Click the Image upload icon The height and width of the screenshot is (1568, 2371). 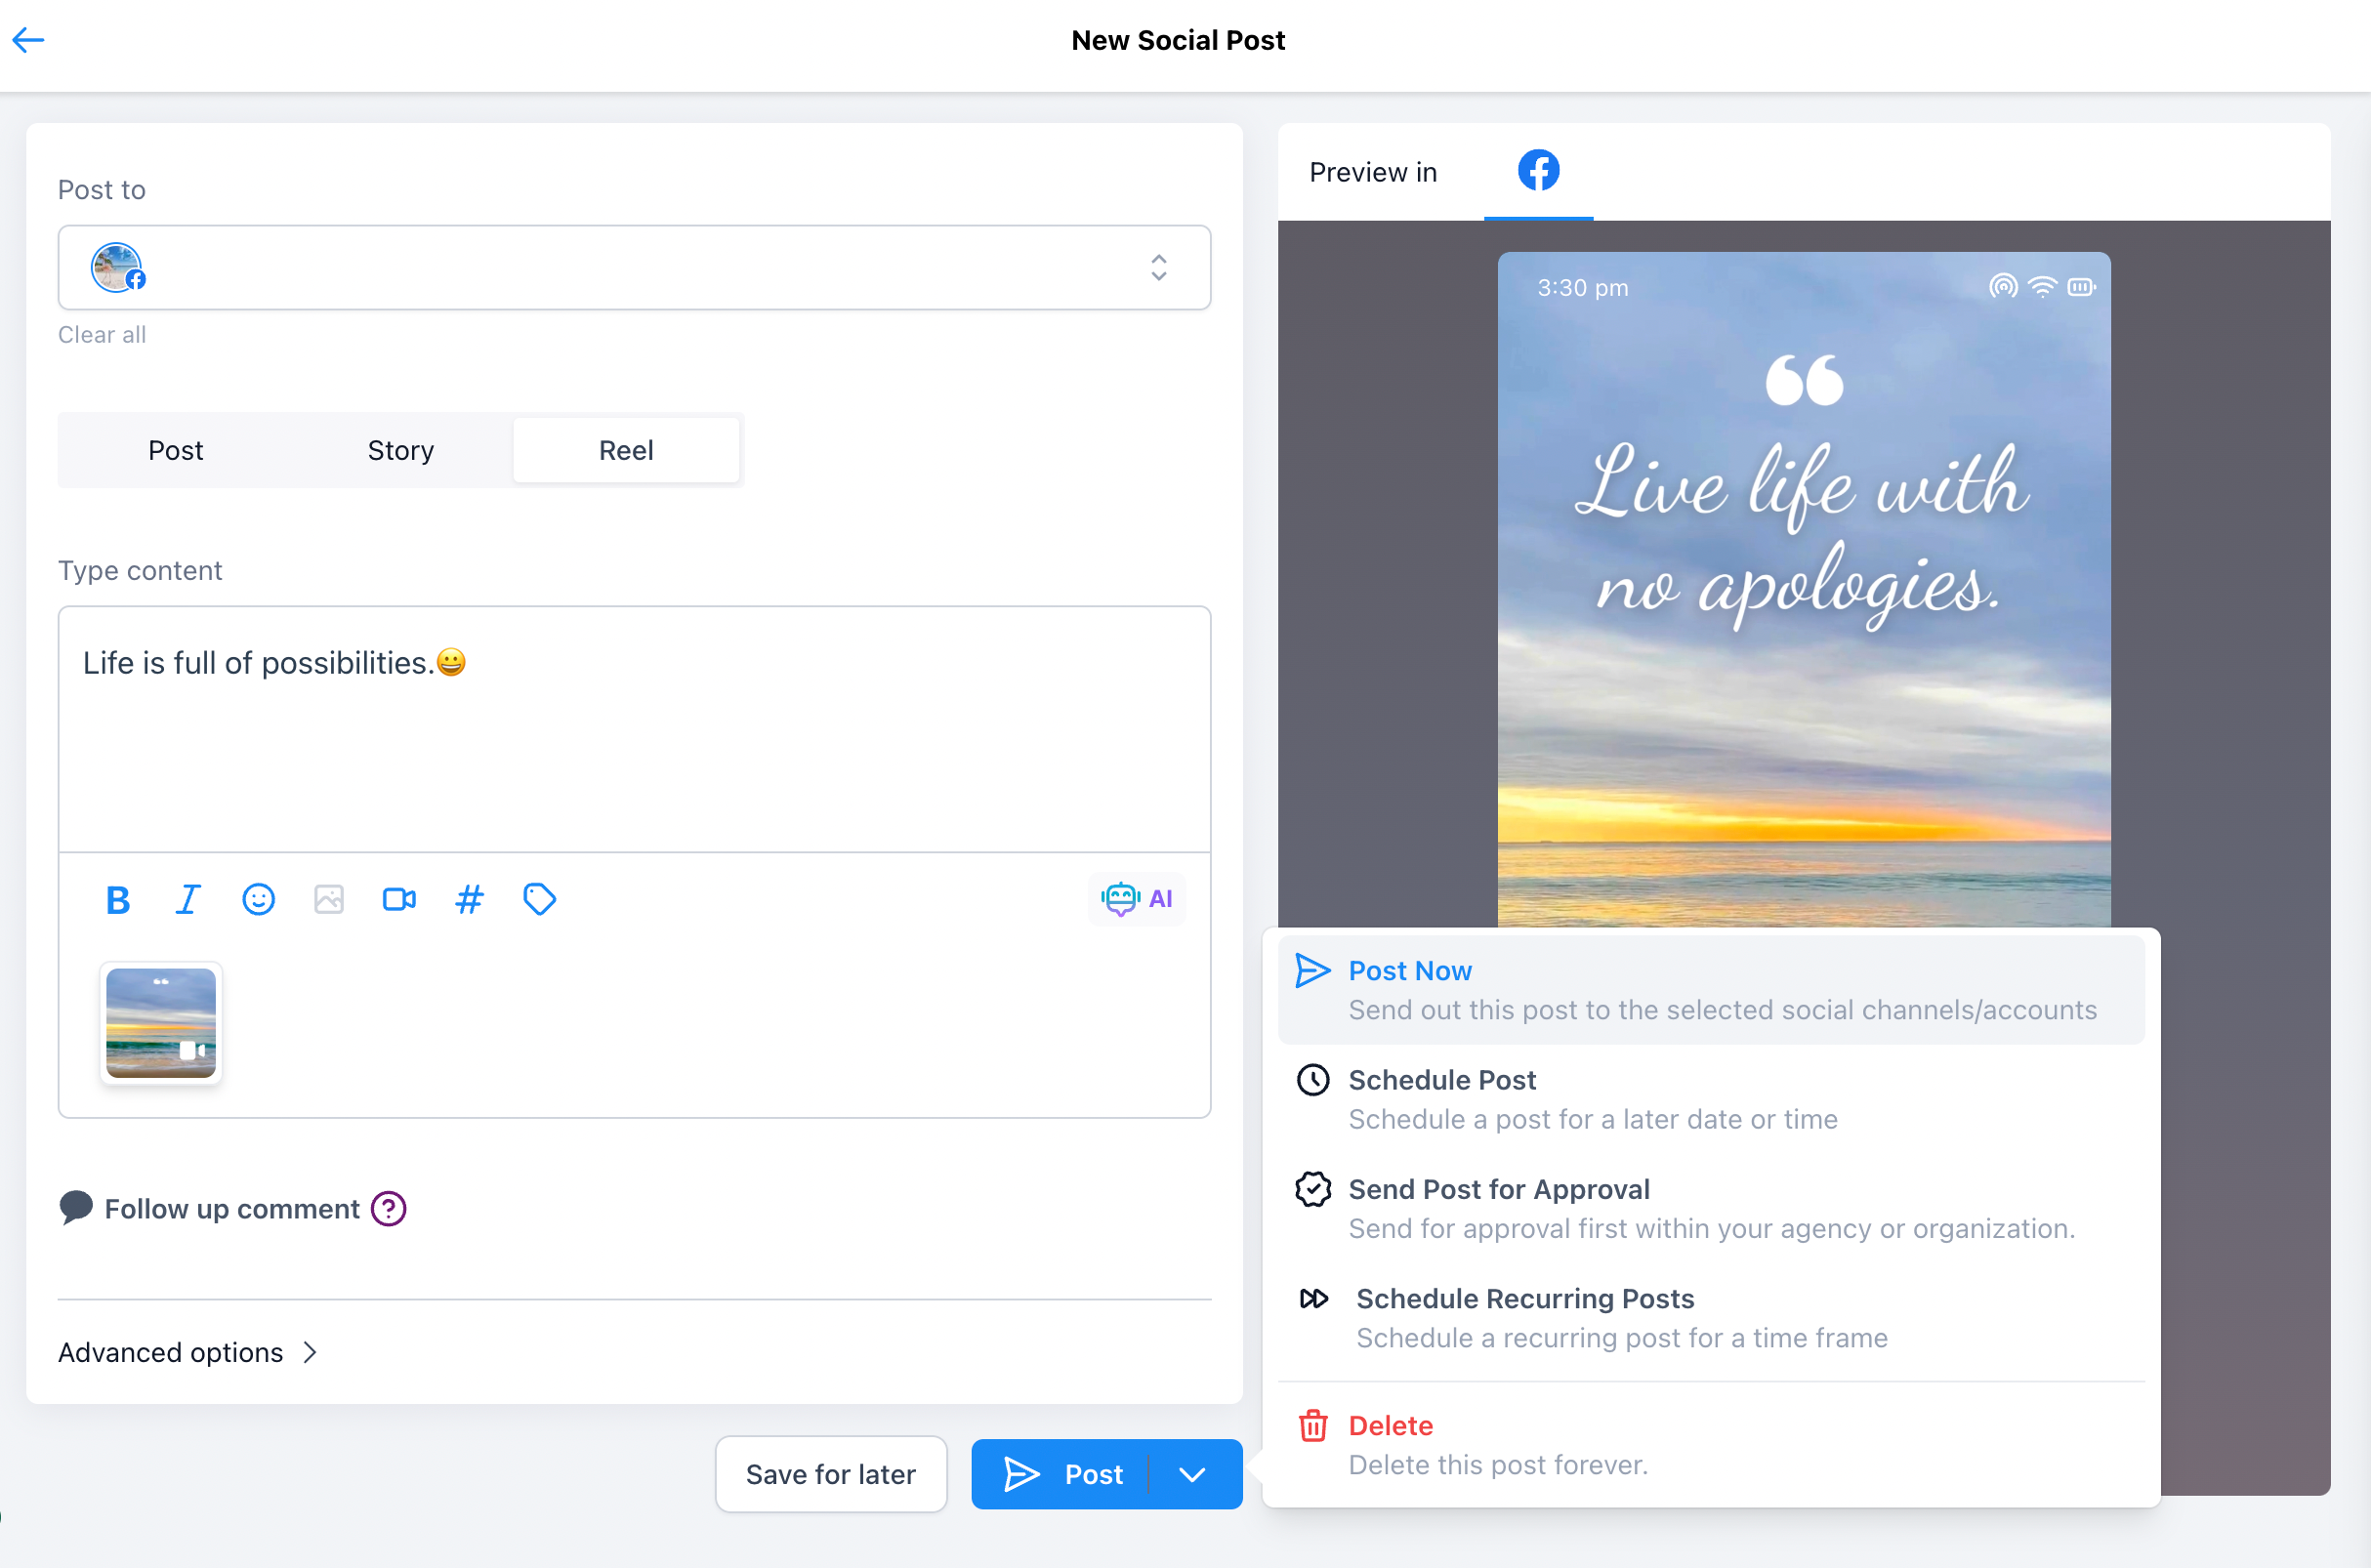(327, 898)
